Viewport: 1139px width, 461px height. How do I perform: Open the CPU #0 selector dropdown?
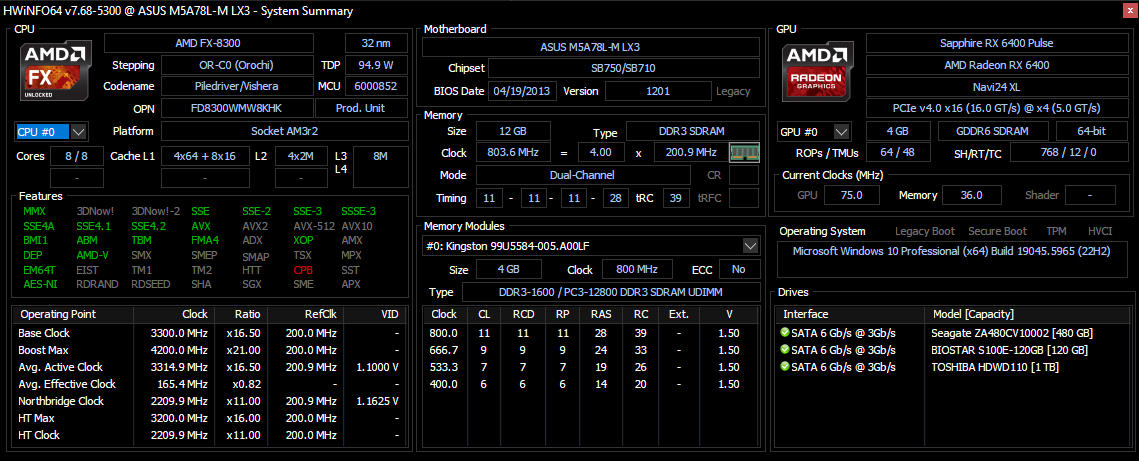point(79,131)
